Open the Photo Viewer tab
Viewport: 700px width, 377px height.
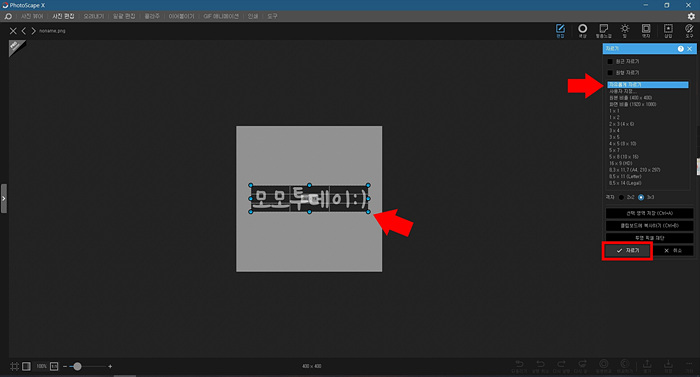coord(32,16)
